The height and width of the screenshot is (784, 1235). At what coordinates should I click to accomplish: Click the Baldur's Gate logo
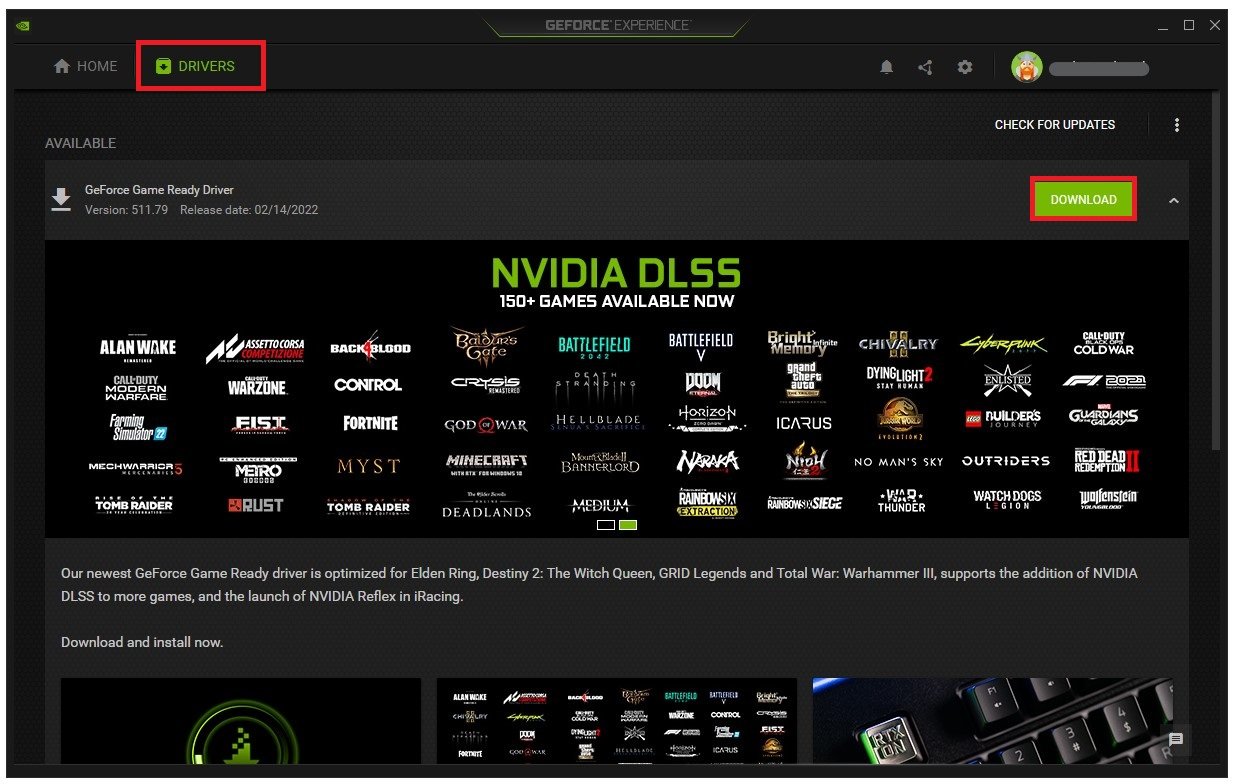(486, 347)
